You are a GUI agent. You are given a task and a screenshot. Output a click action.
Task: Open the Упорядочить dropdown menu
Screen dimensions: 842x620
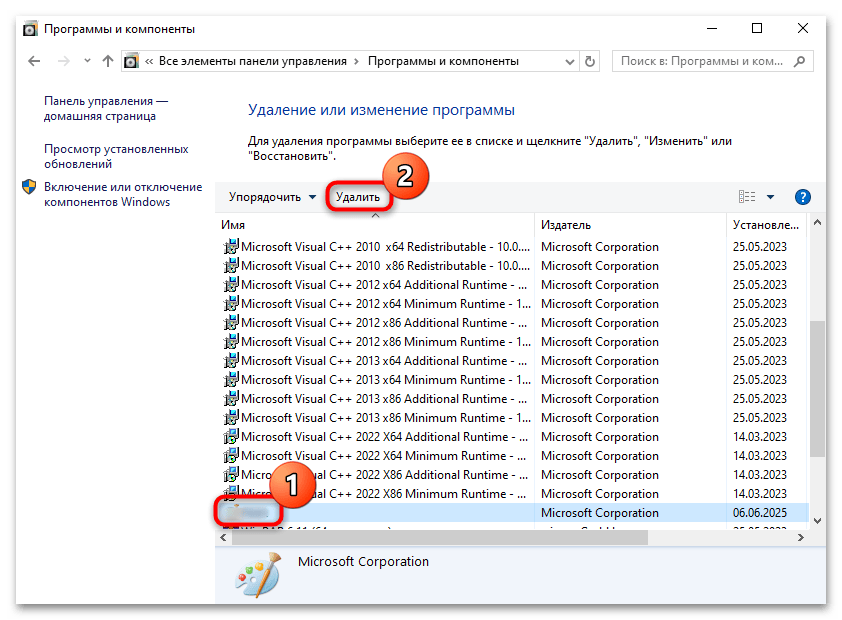point(272,197)
